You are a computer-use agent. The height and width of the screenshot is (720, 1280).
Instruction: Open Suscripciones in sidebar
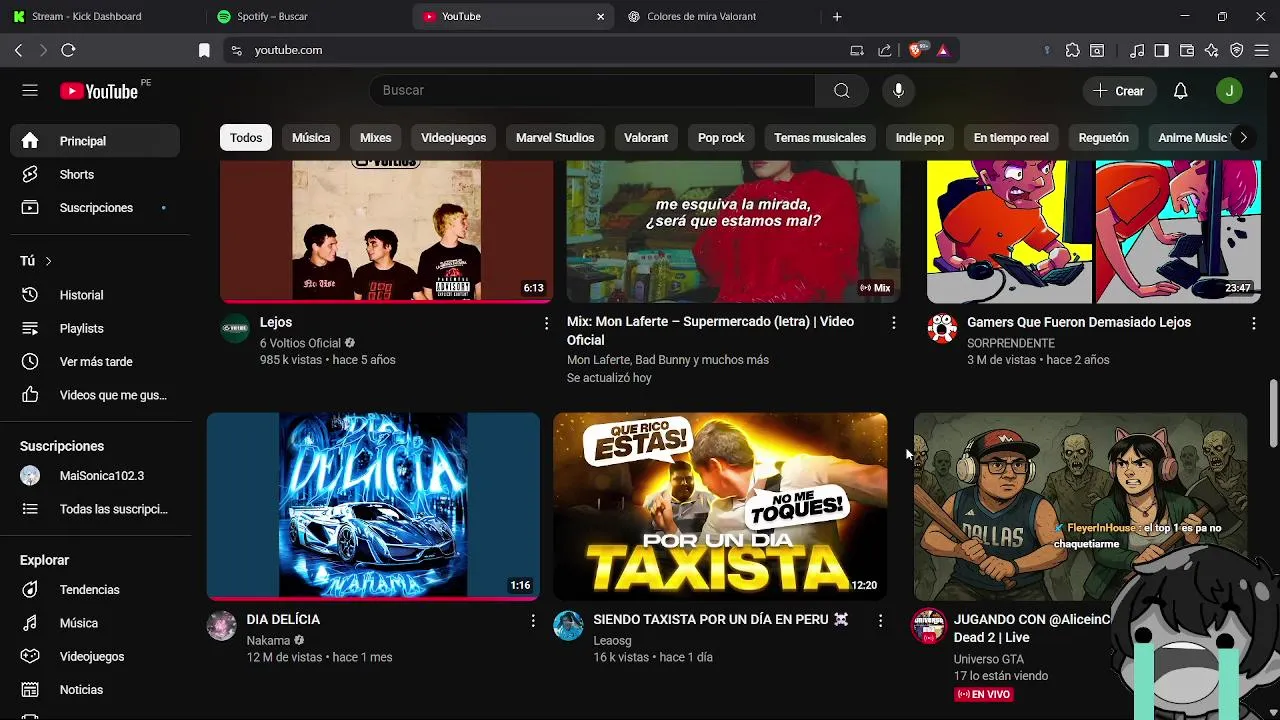[x=95, y=208]
